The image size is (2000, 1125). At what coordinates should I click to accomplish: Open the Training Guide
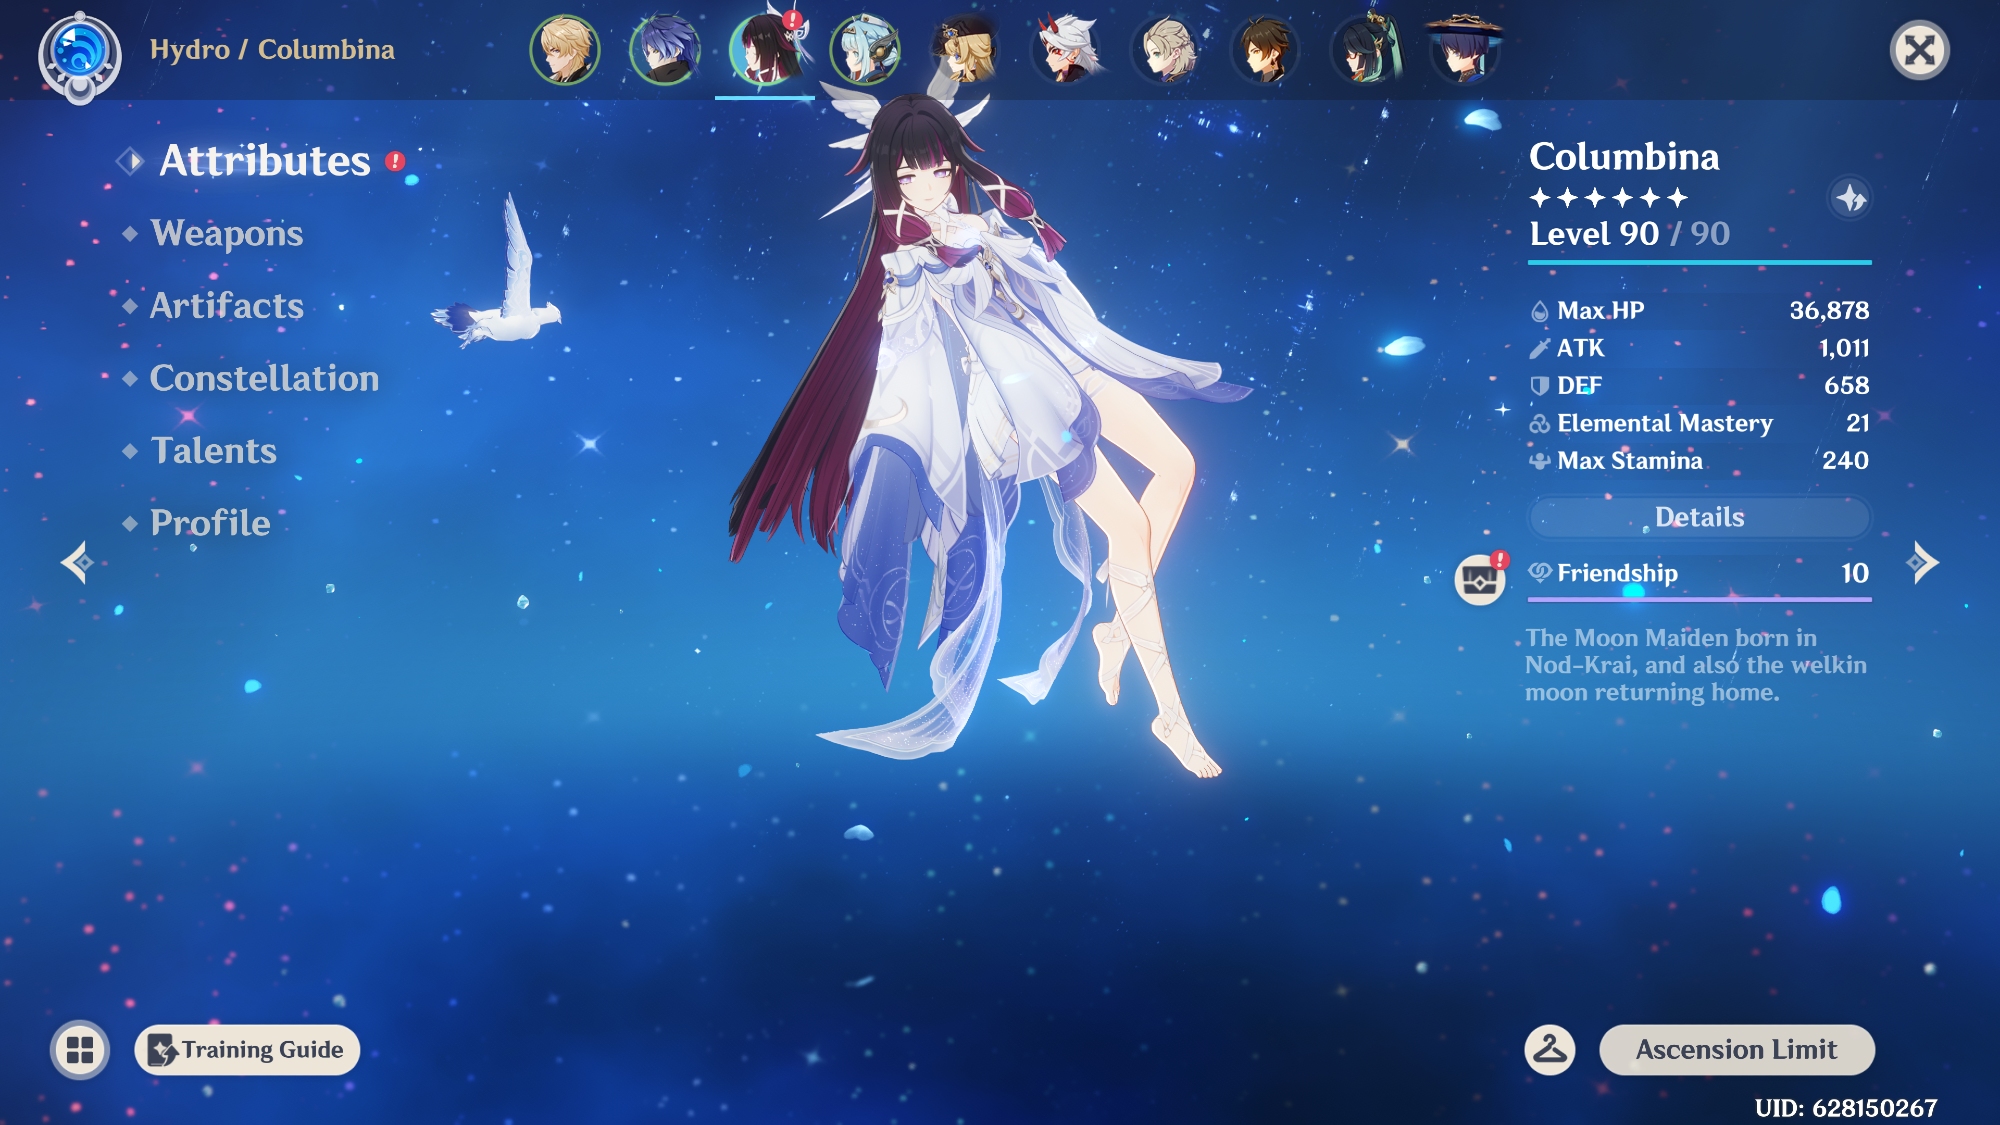(247, 1050)
